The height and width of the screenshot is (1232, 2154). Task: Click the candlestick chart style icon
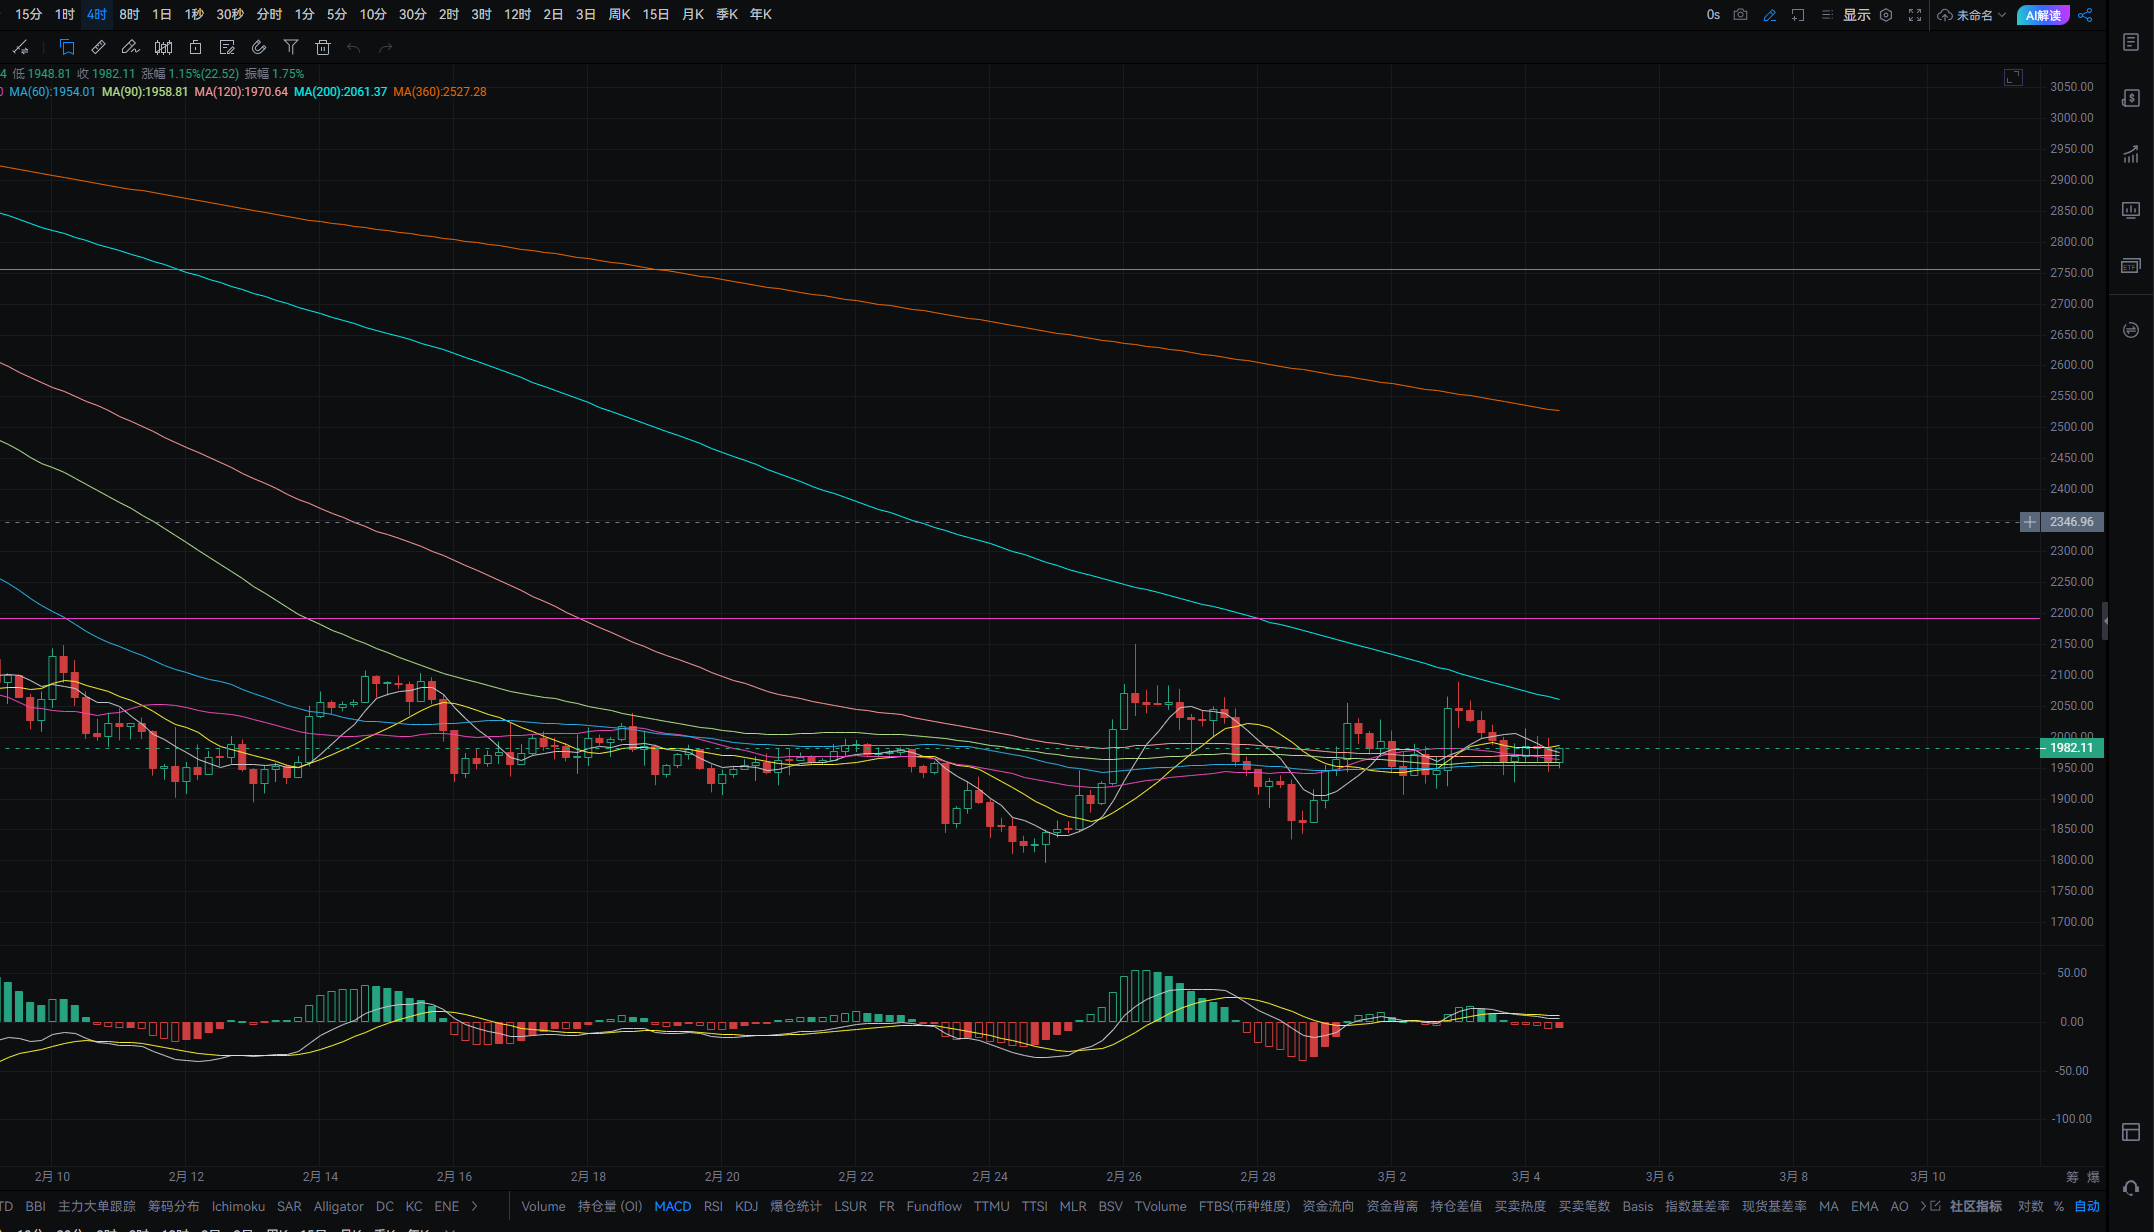pyautogui.click(x=164, y=47)
